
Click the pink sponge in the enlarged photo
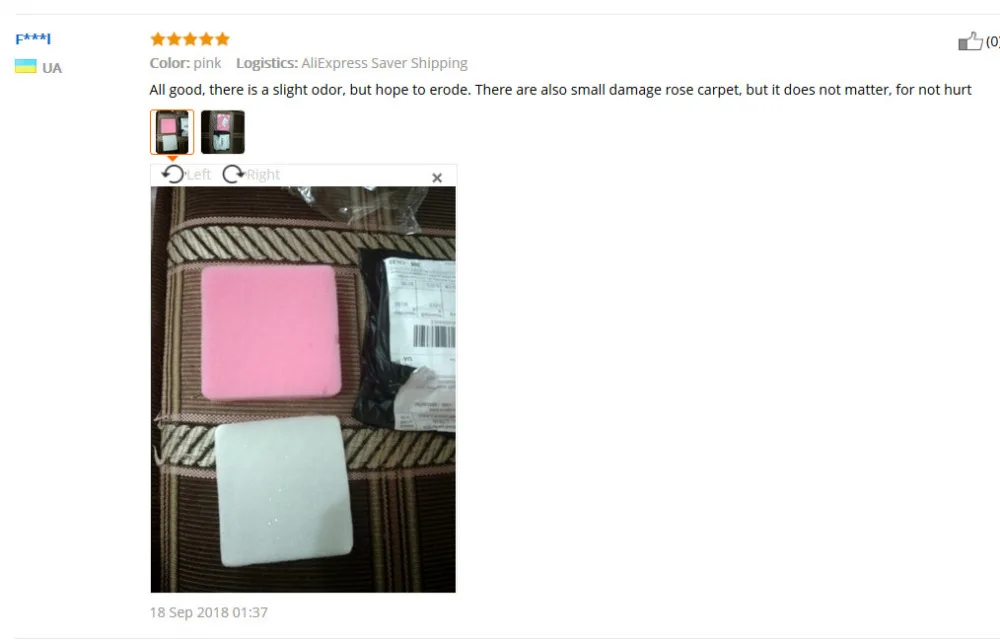pos(270,332)
